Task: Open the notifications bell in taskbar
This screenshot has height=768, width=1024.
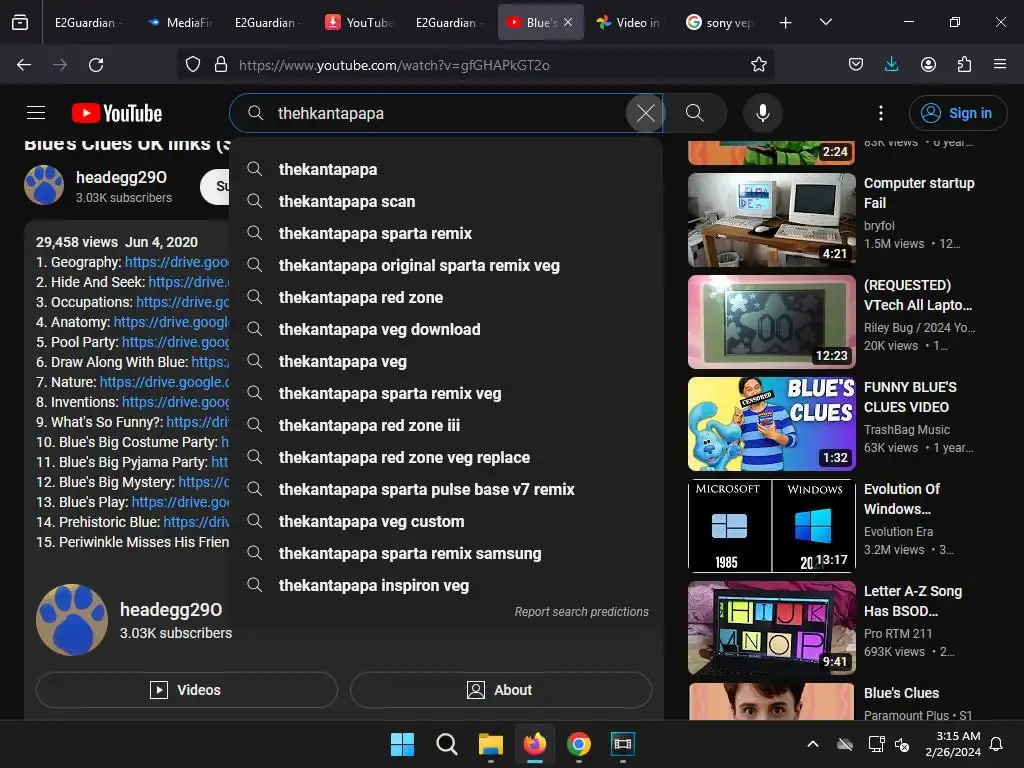Action: pyautogui.click(x=997, y=744)
